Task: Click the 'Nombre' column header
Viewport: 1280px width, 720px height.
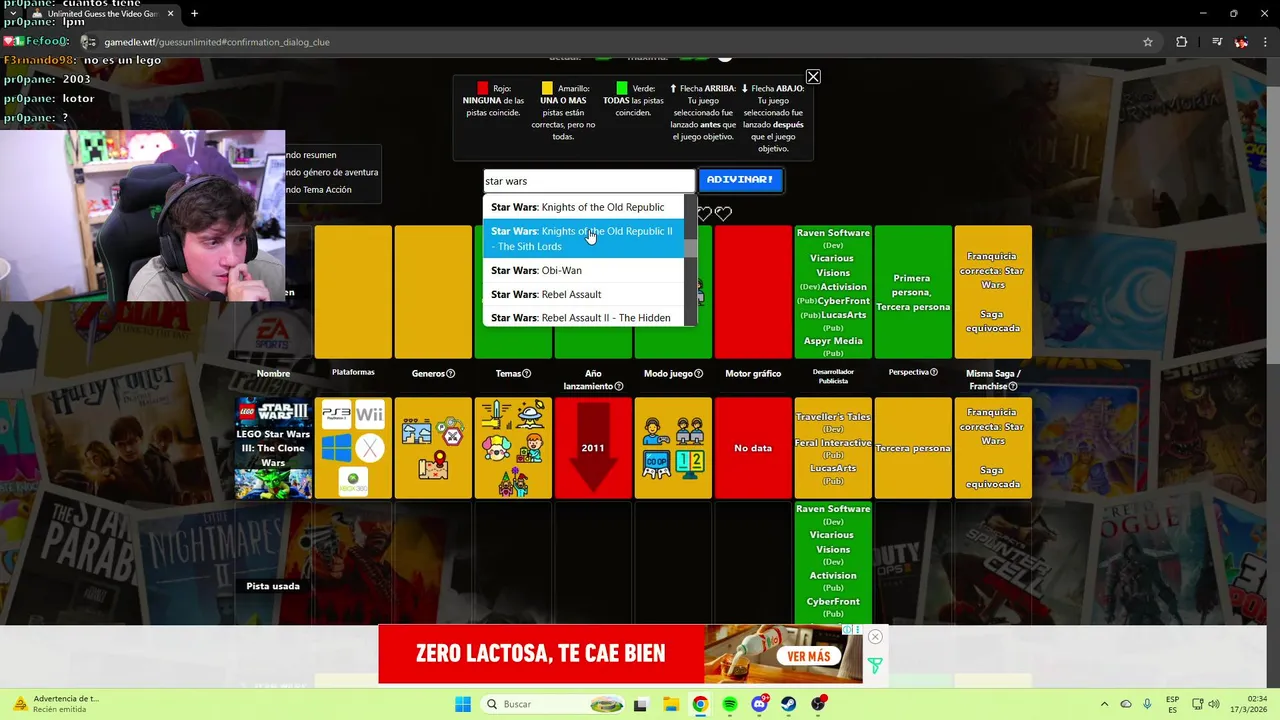Action: pos(273,374)
